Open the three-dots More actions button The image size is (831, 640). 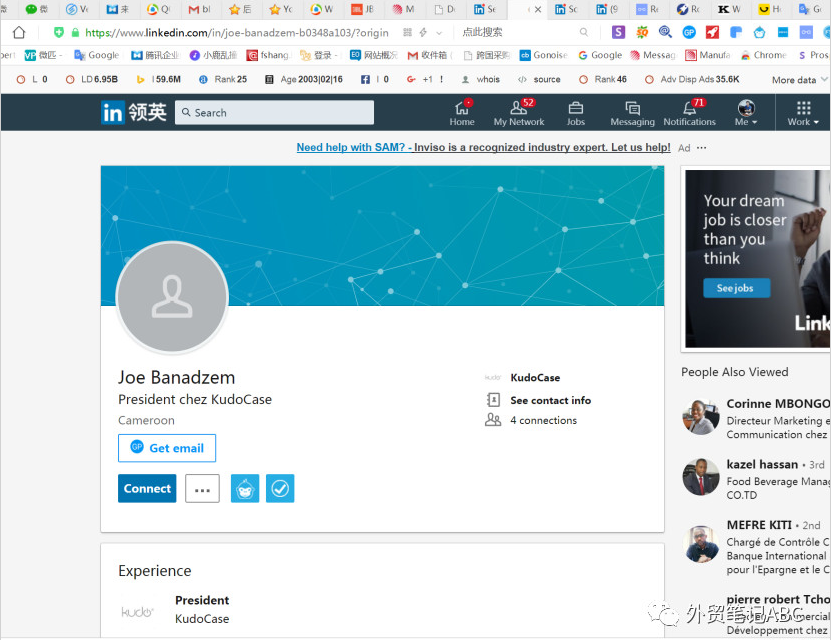(x=202, y=488)
